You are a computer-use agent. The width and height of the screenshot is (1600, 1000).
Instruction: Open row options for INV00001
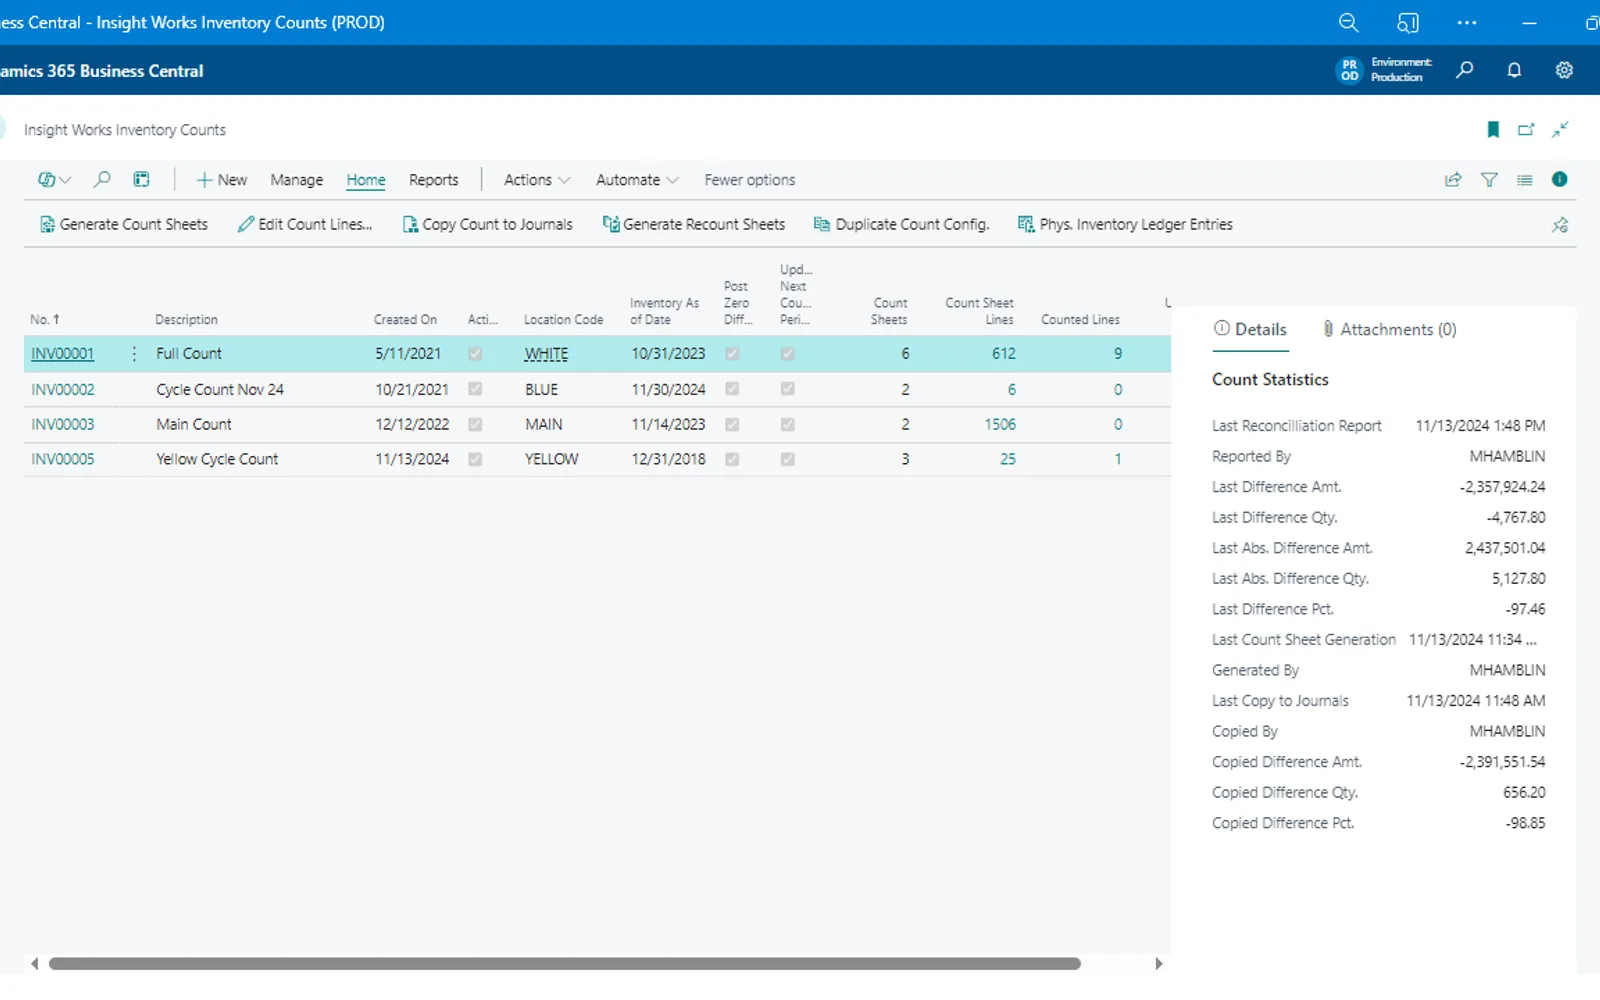(x=134, y=353)
